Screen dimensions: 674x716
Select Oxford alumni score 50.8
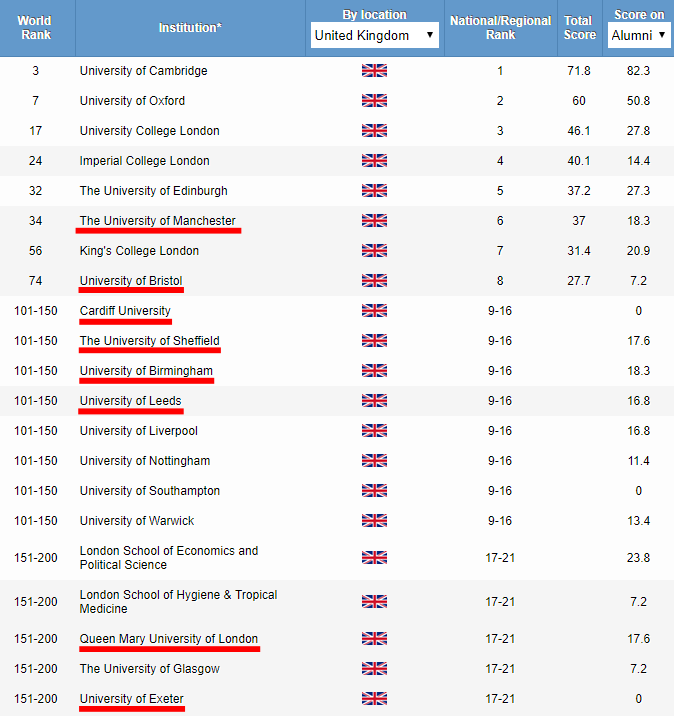pos(638,100)
